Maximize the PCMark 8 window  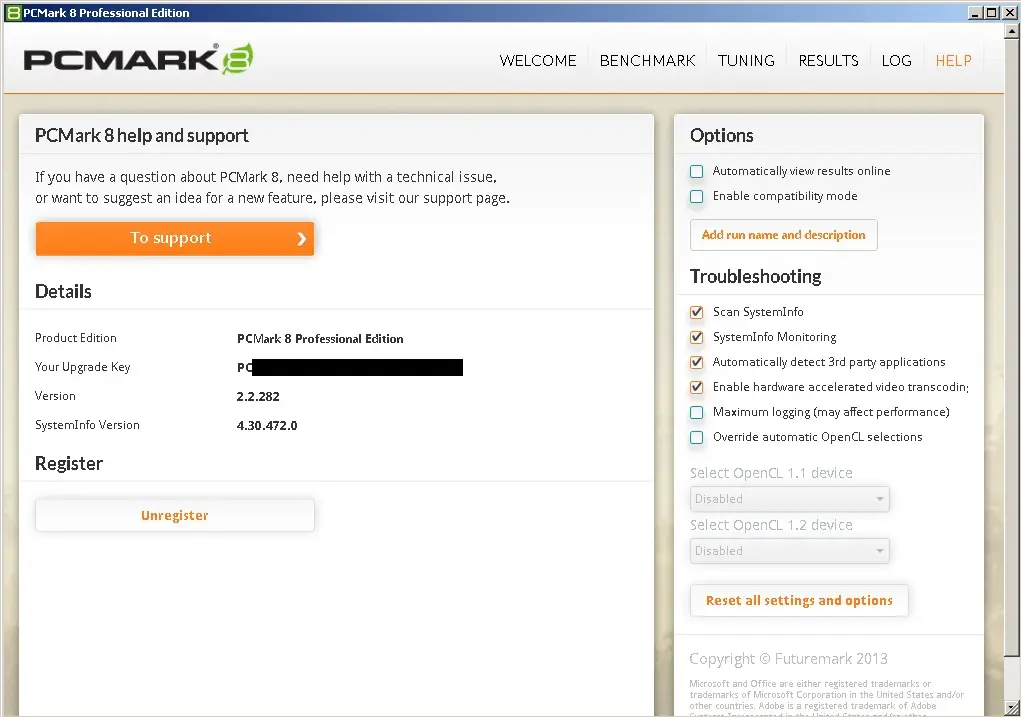click(x=990, y=13)
